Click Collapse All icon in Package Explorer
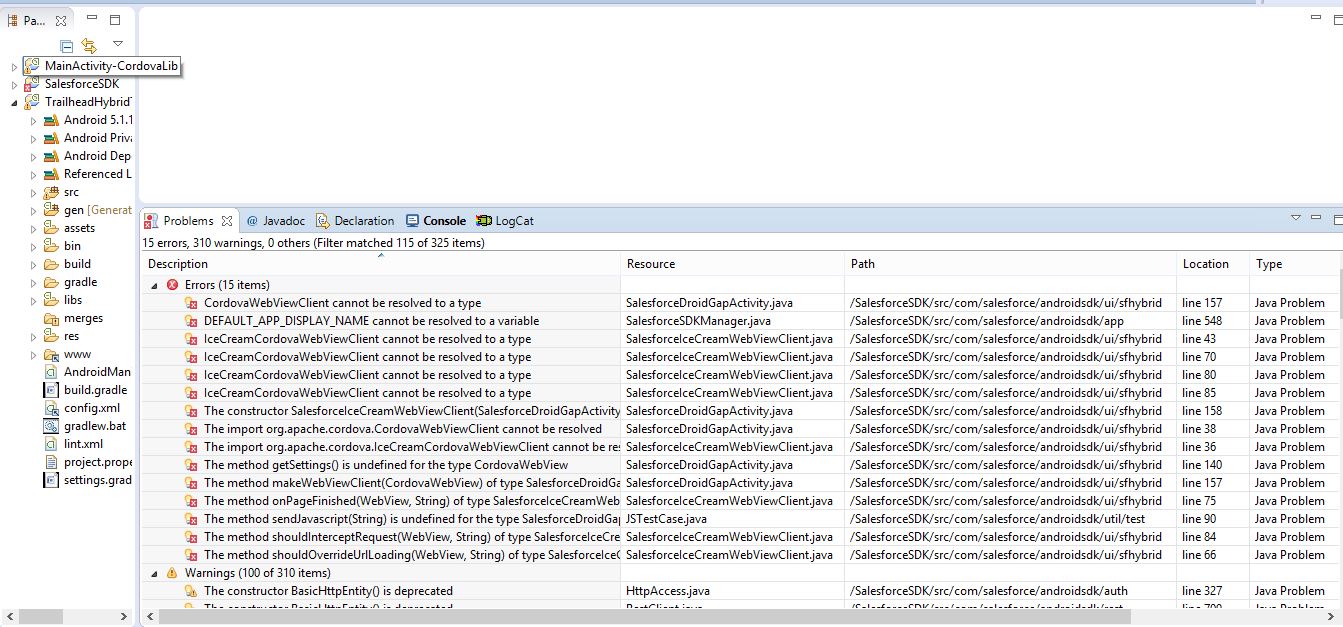1343x627 pixels. pos(67,46)
